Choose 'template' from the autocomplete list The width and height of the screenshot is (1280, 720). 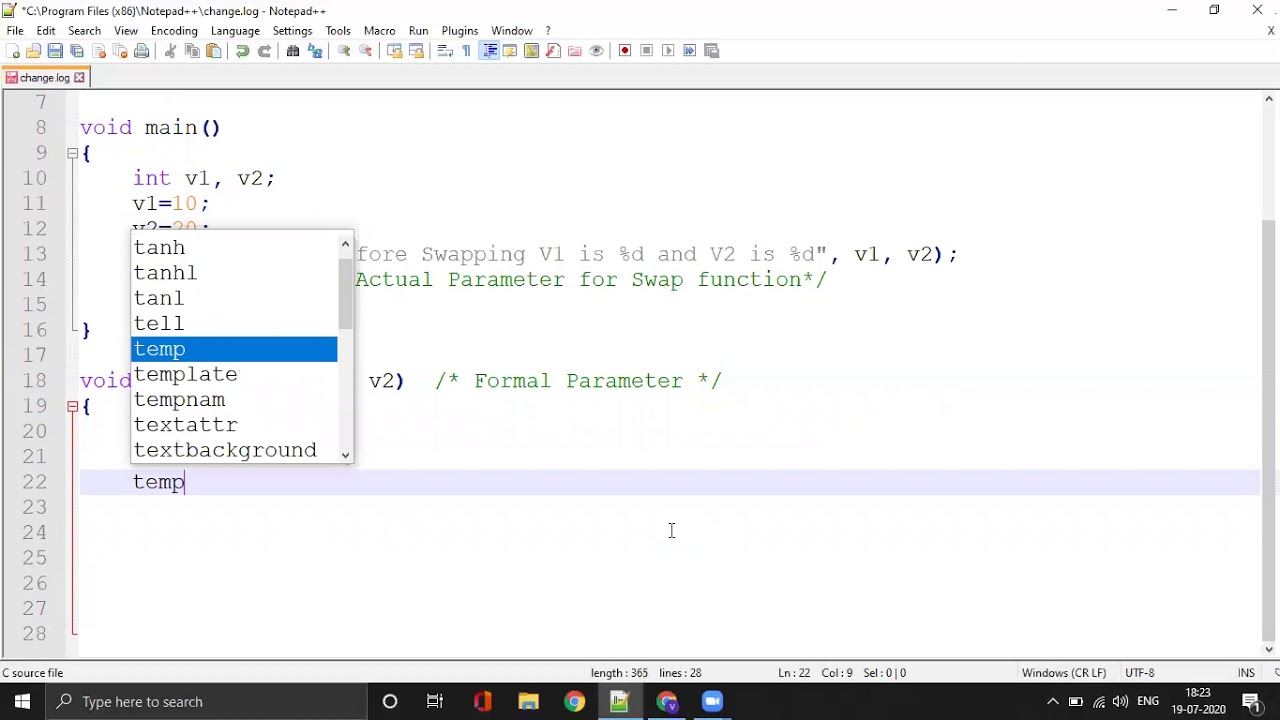click(x=235, y=374)
